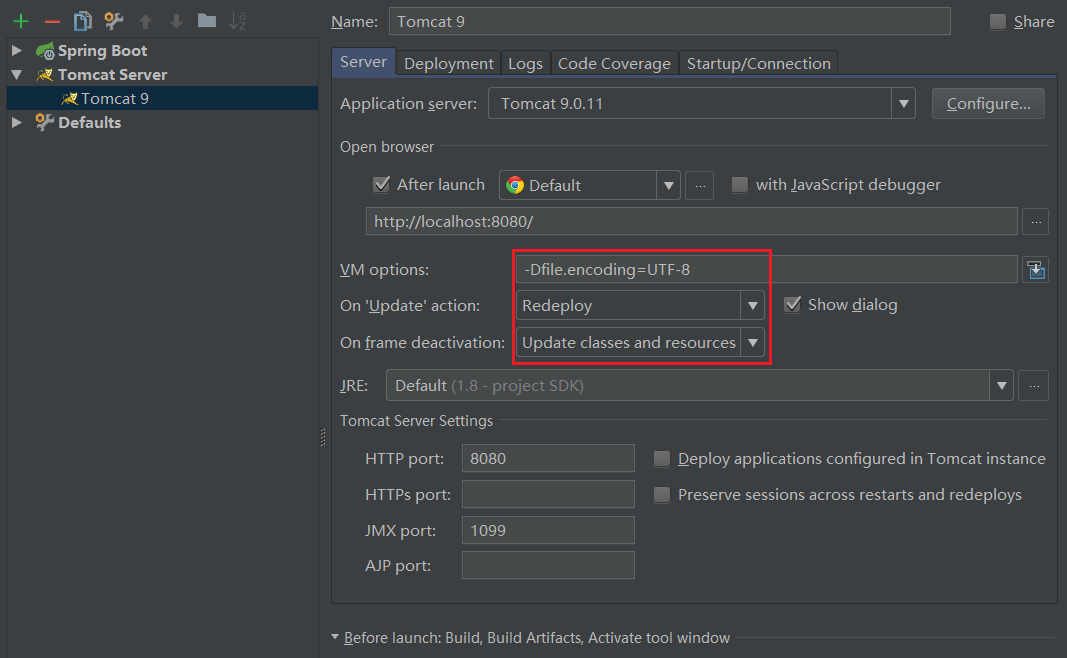This screenshot has height=658, width=1067.
Task: Move configuration down with the arrow icon
Action: coord(176,21)
